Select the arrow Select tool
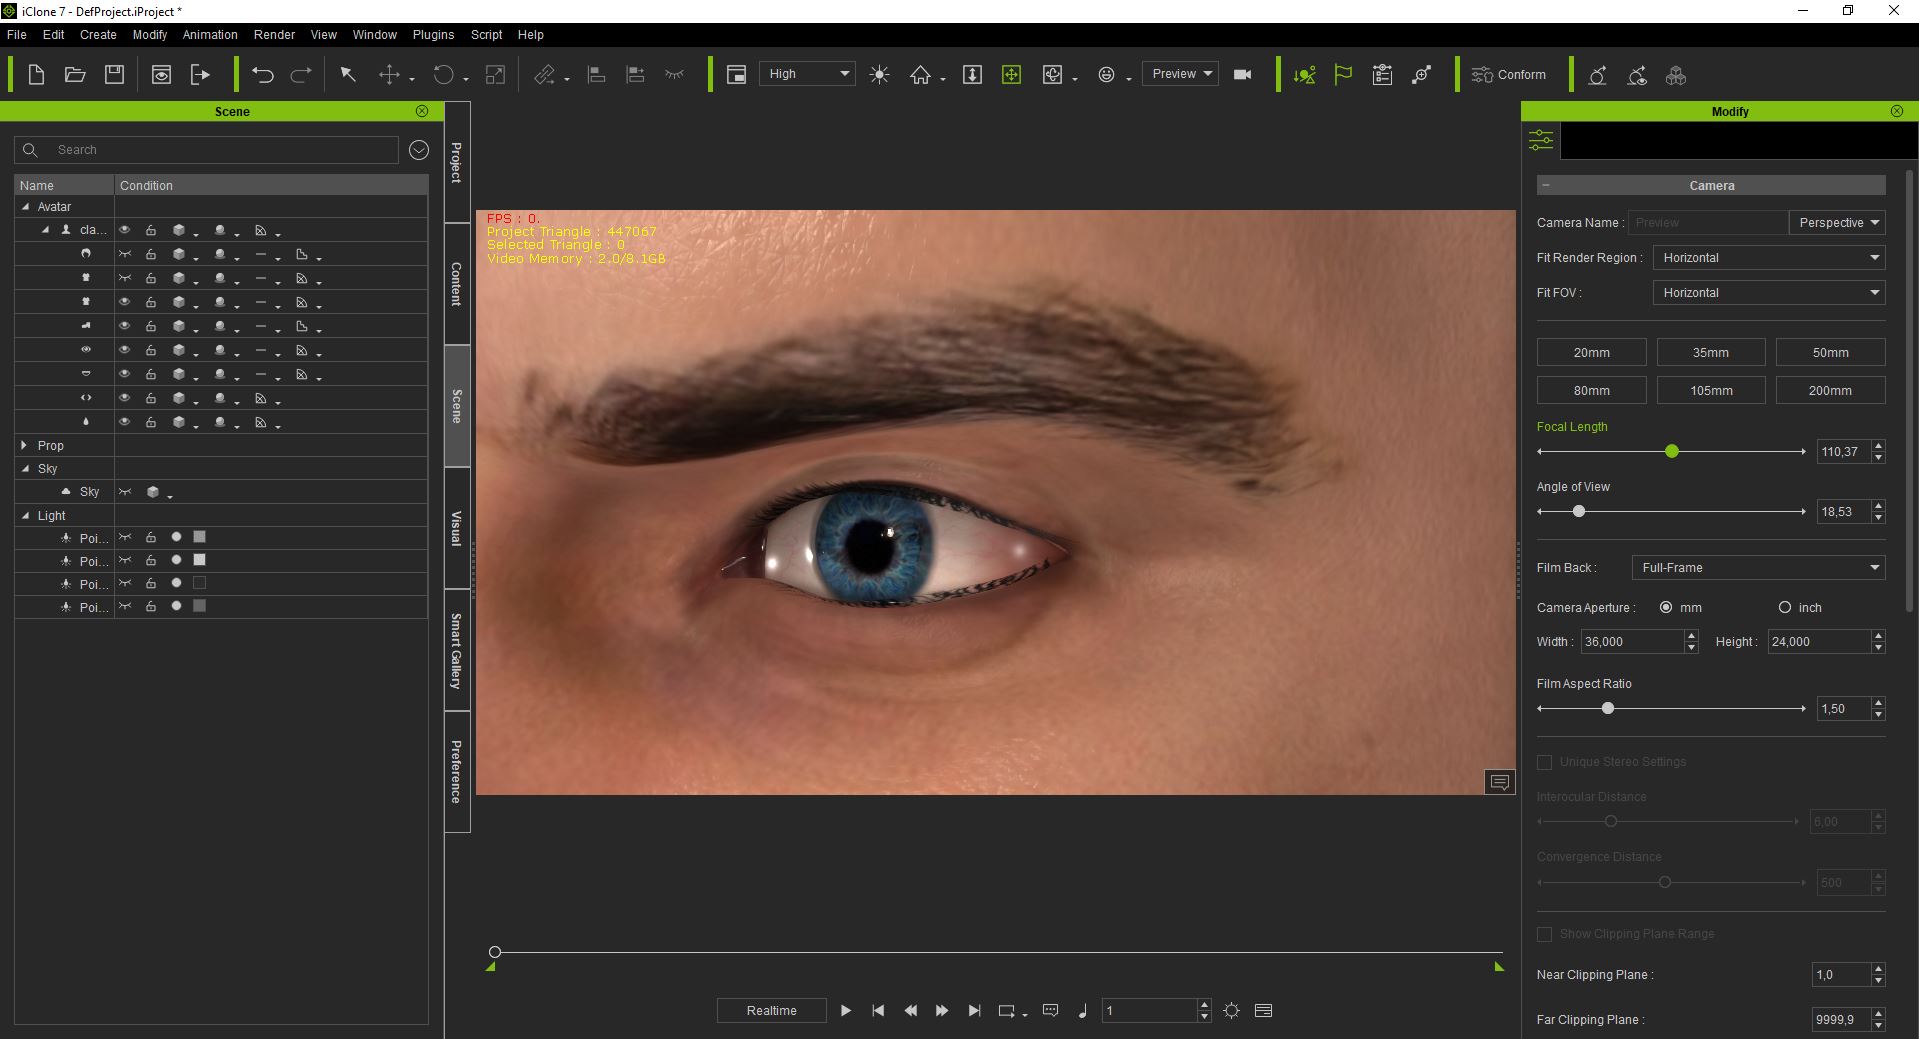Image resolution: width=1919 pixels, height=1039 pixels. pyautogui.click(x=348, y=75)
